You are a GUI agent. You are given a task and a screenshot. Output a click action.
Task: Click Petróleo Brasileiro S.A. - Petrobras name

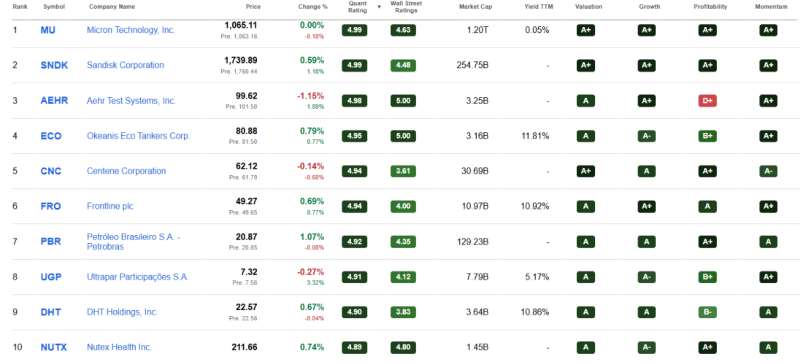coord(134,241)
